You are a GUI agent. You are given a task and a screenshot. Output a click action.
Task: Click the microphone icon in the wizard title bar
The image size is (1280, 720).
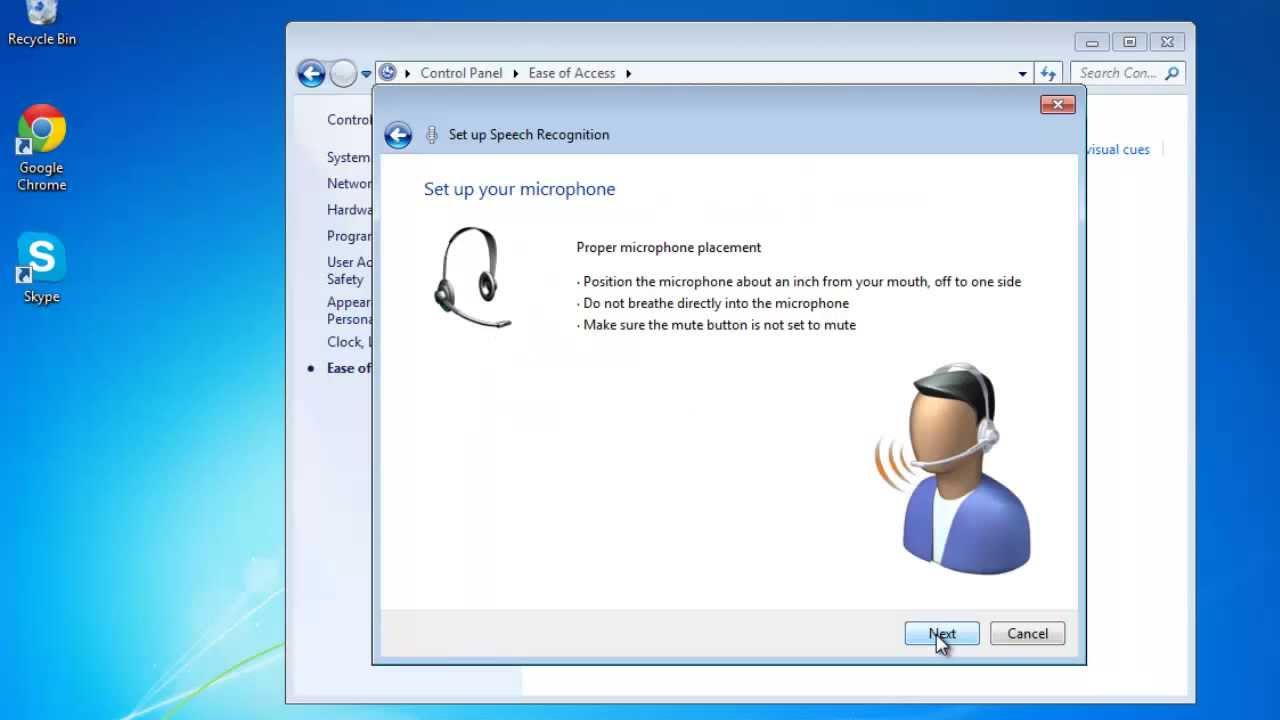[431, 134]
